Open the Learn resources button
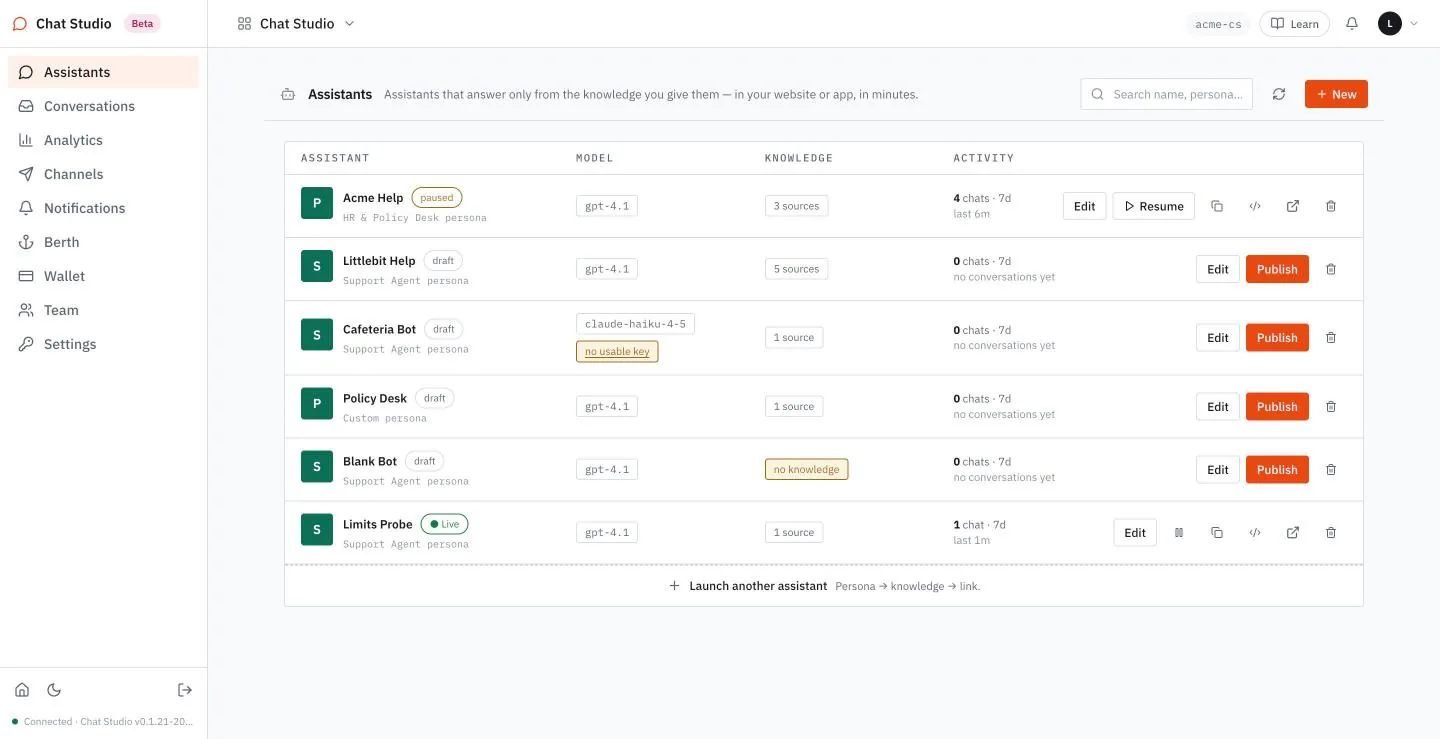This screenshot has width=1440, height=739. [x=1294, y=24]
